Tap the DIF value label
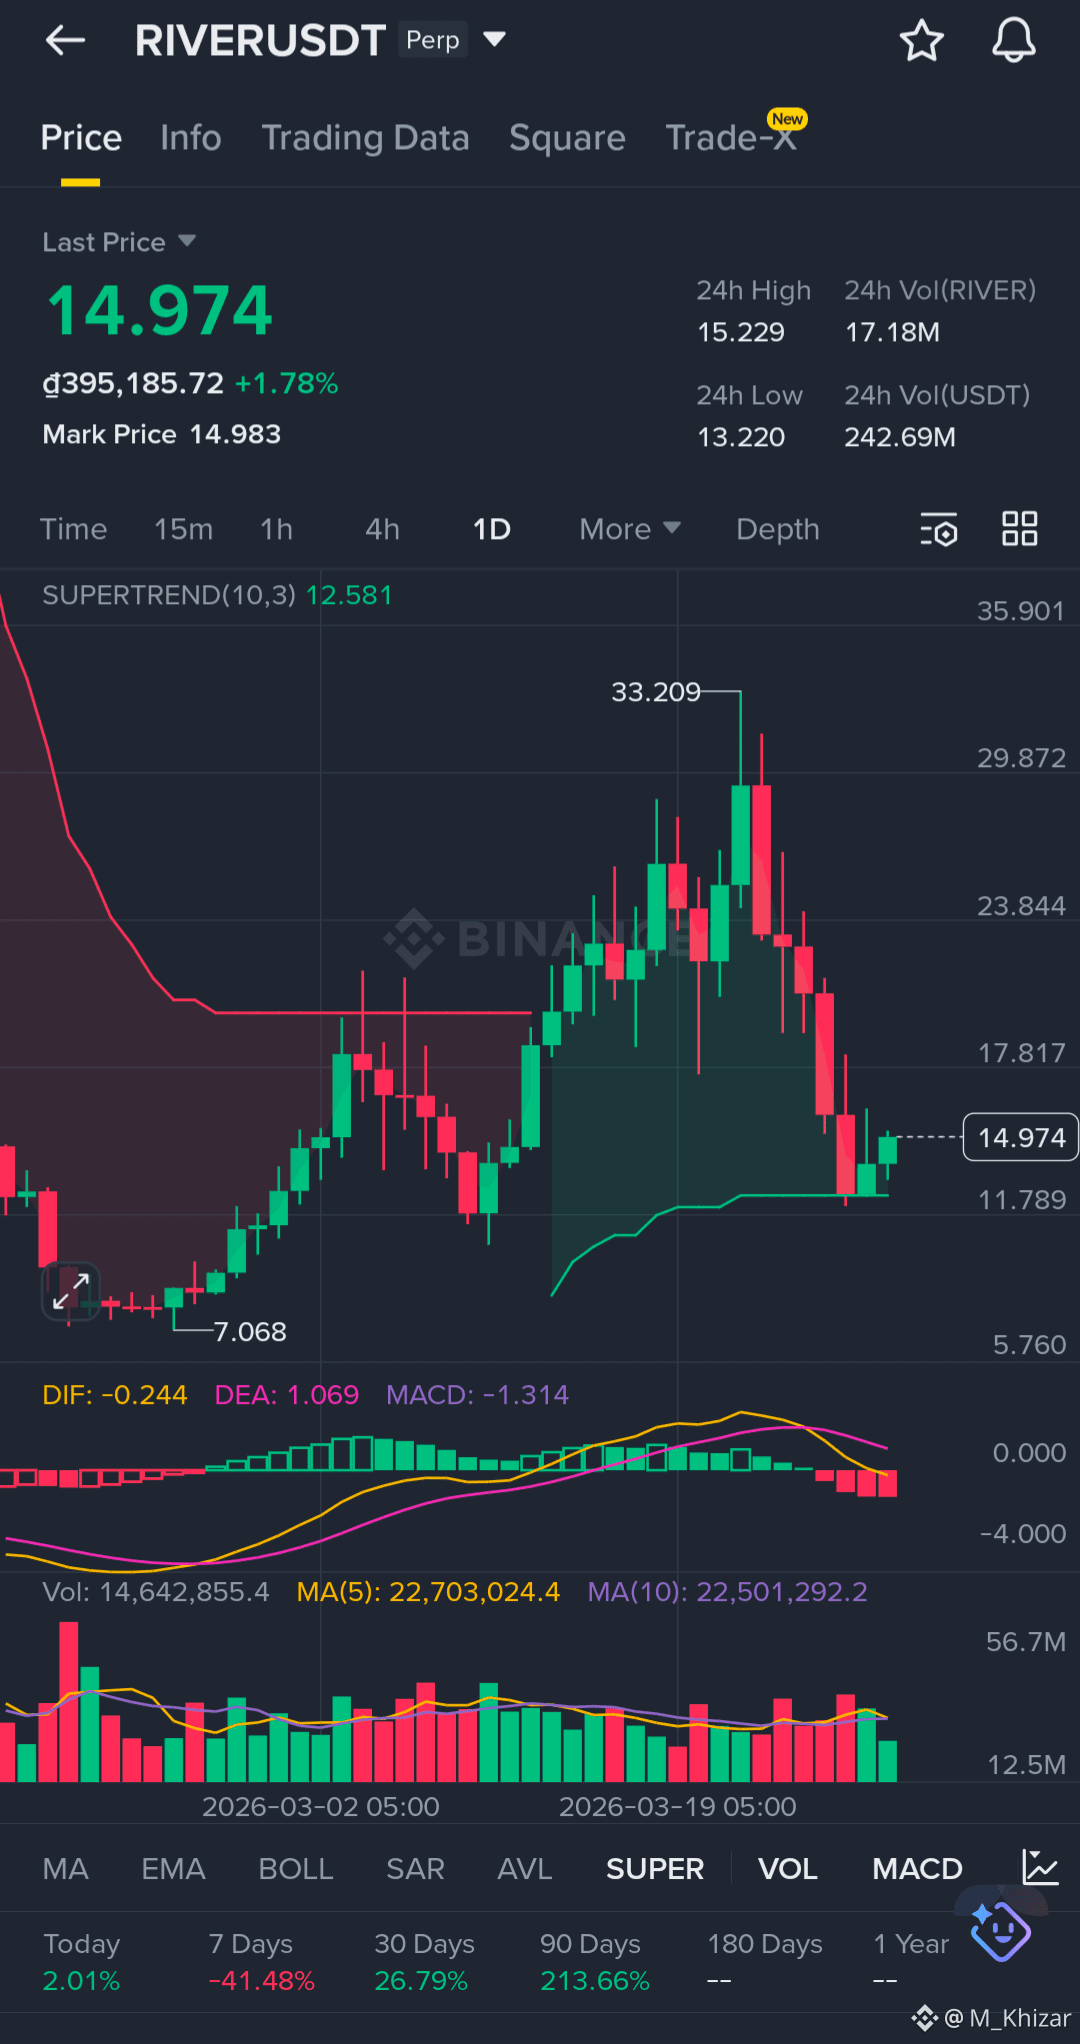This screenshot has width=1080, height=2044. click(115, 1394)
